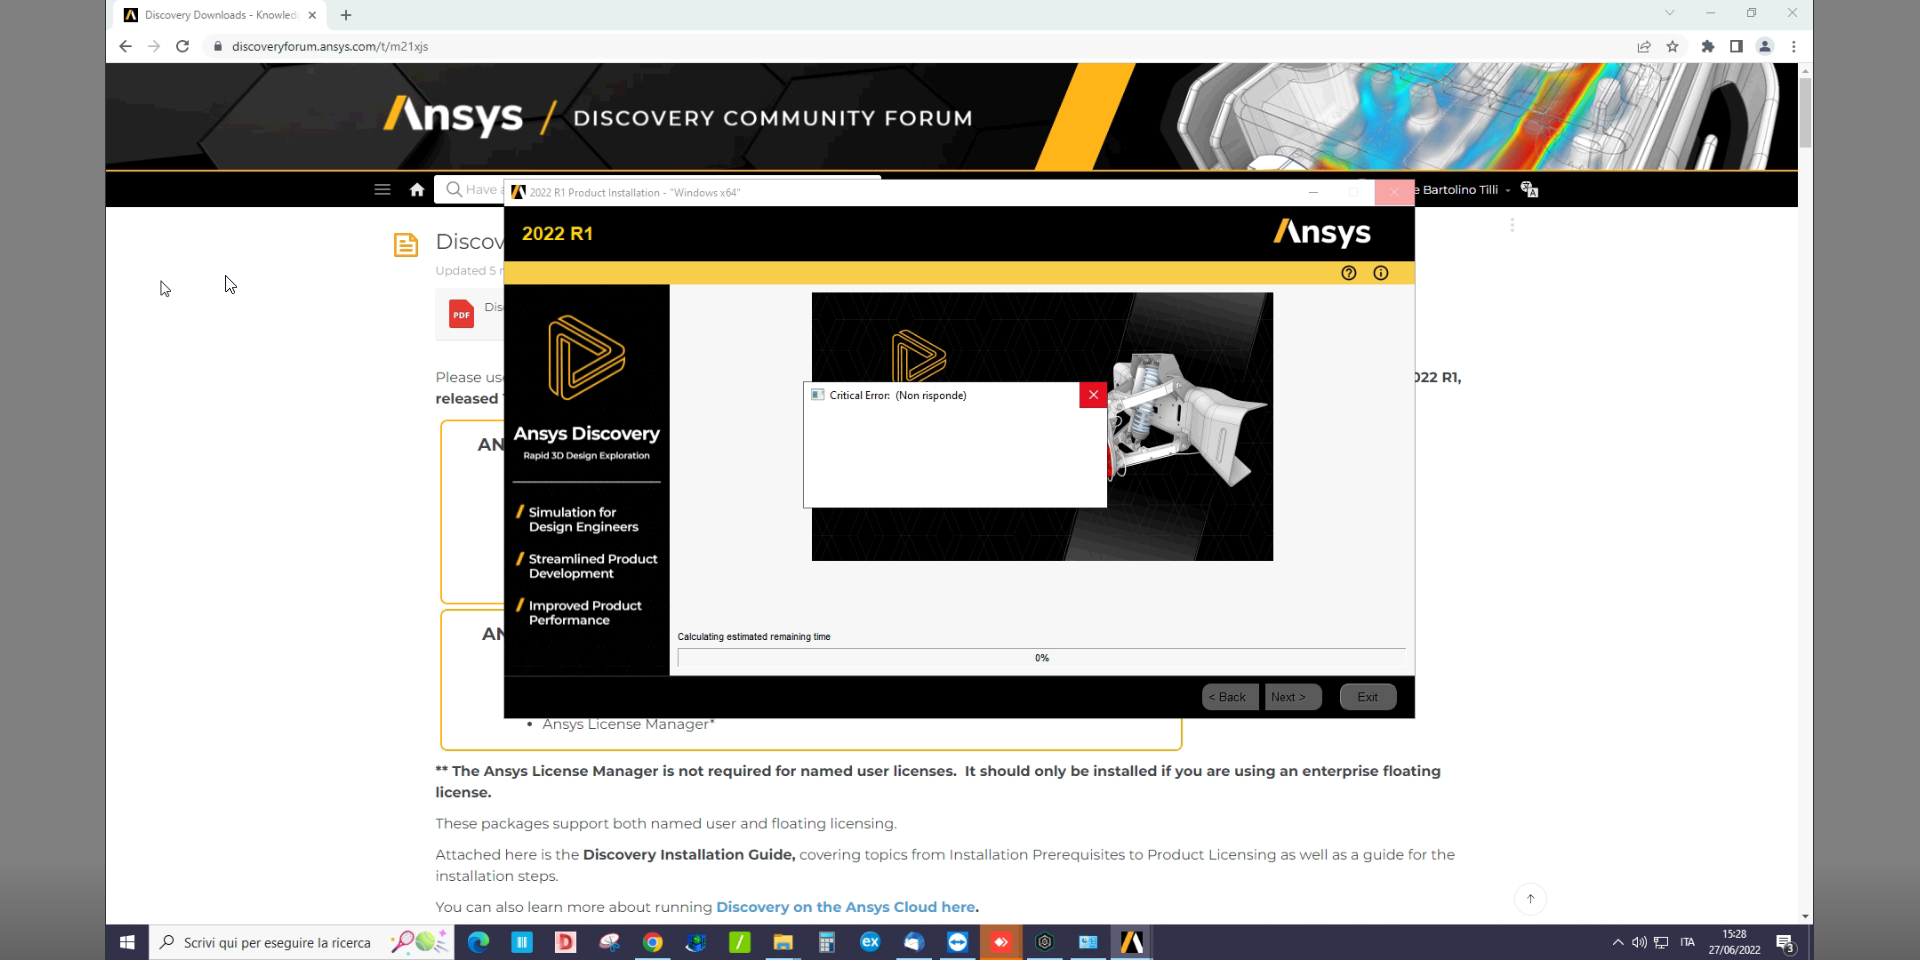The image size is (1920, 960).
Task: Select the Discovery Downloads browser tab
Action: [x=220, y=15]
